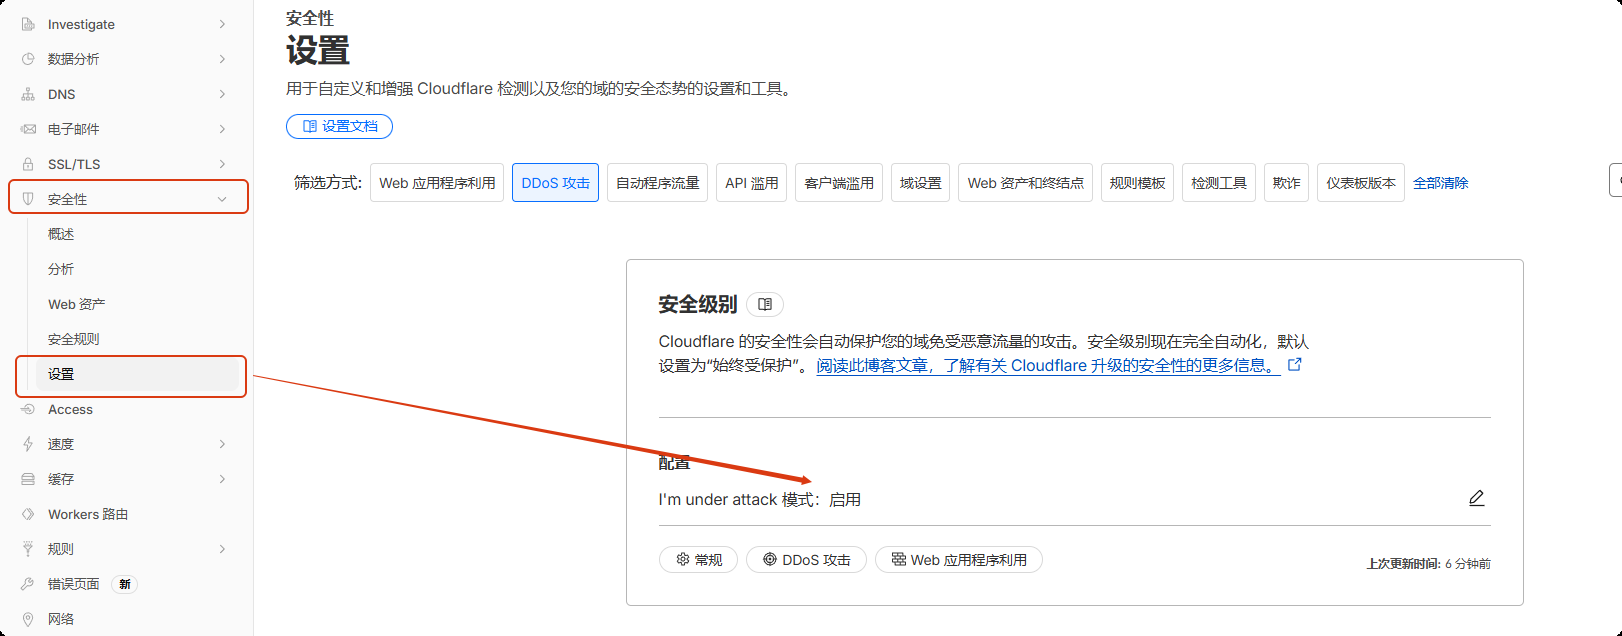Open 分析 under 安全性

[61, 269]
